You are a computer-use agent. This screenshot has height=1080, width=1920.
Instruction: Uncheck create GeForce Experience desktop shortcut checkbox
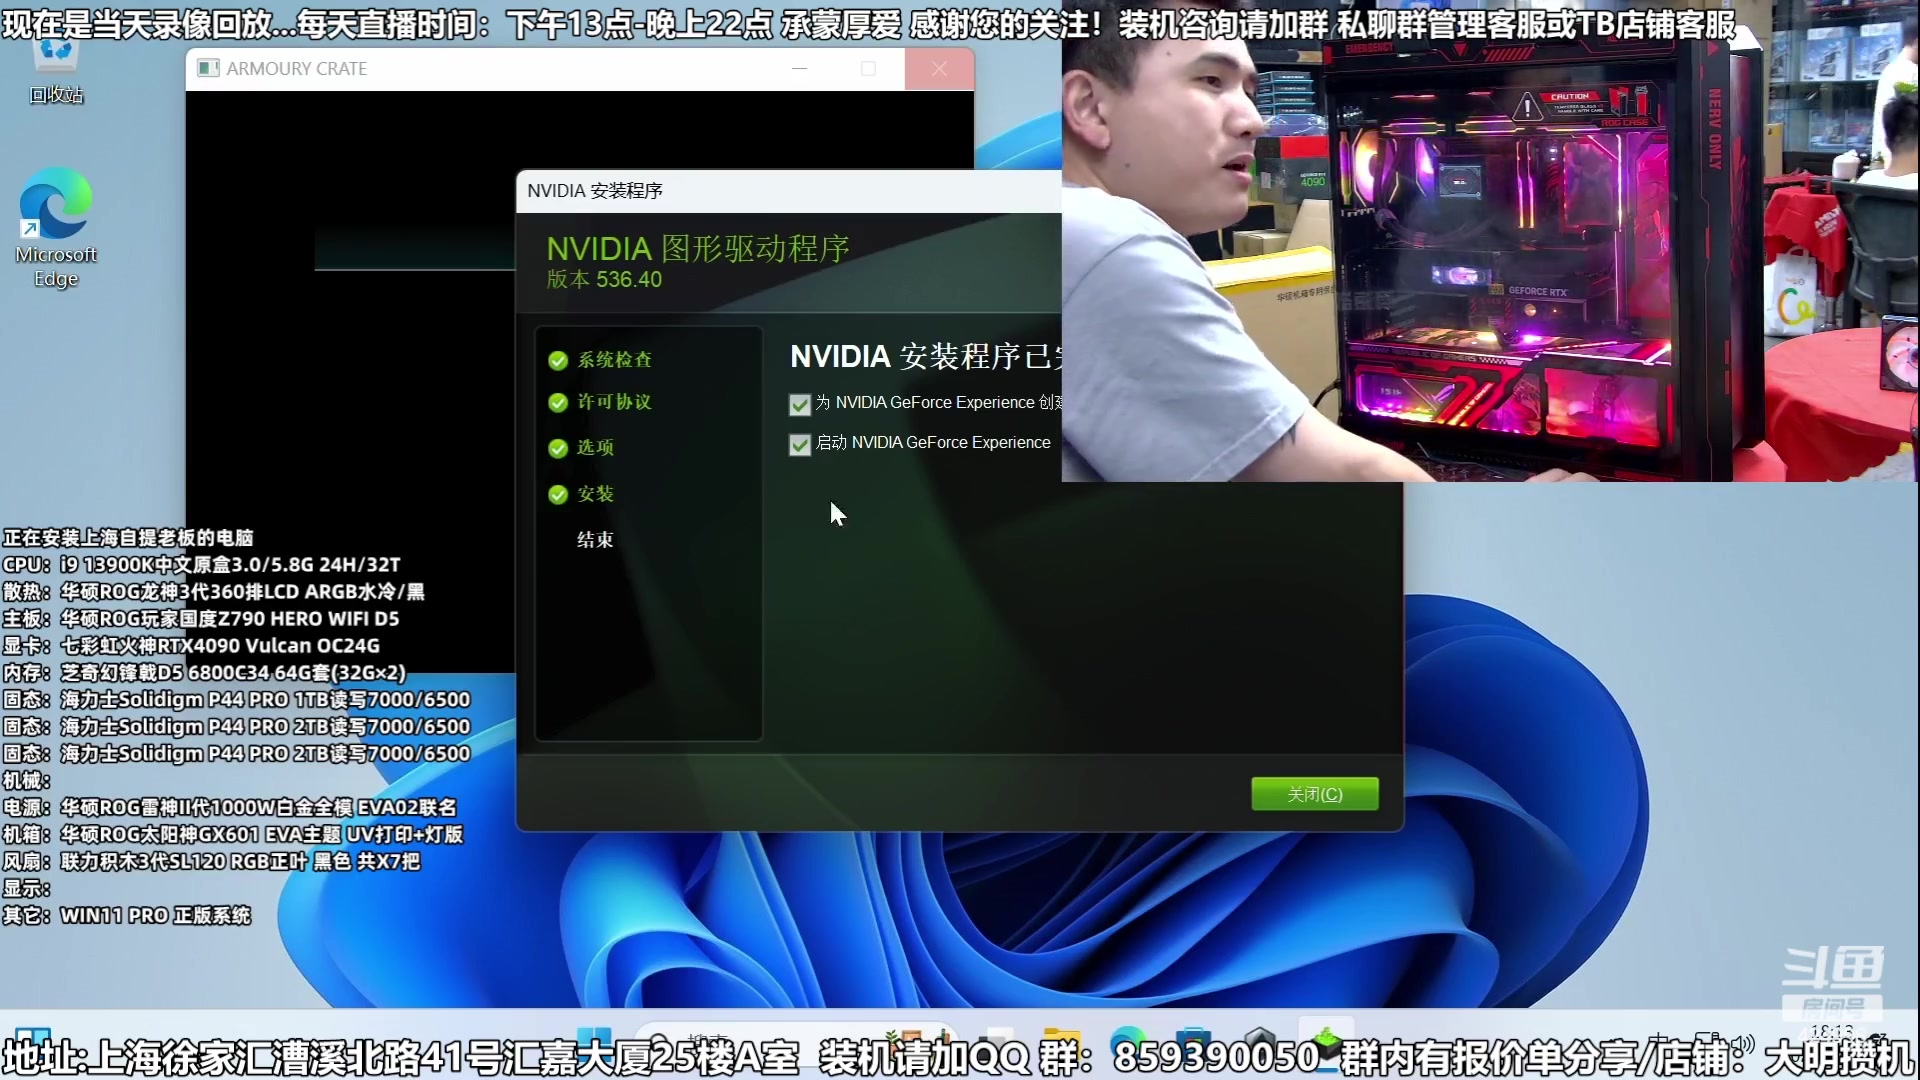pos(799,404)
